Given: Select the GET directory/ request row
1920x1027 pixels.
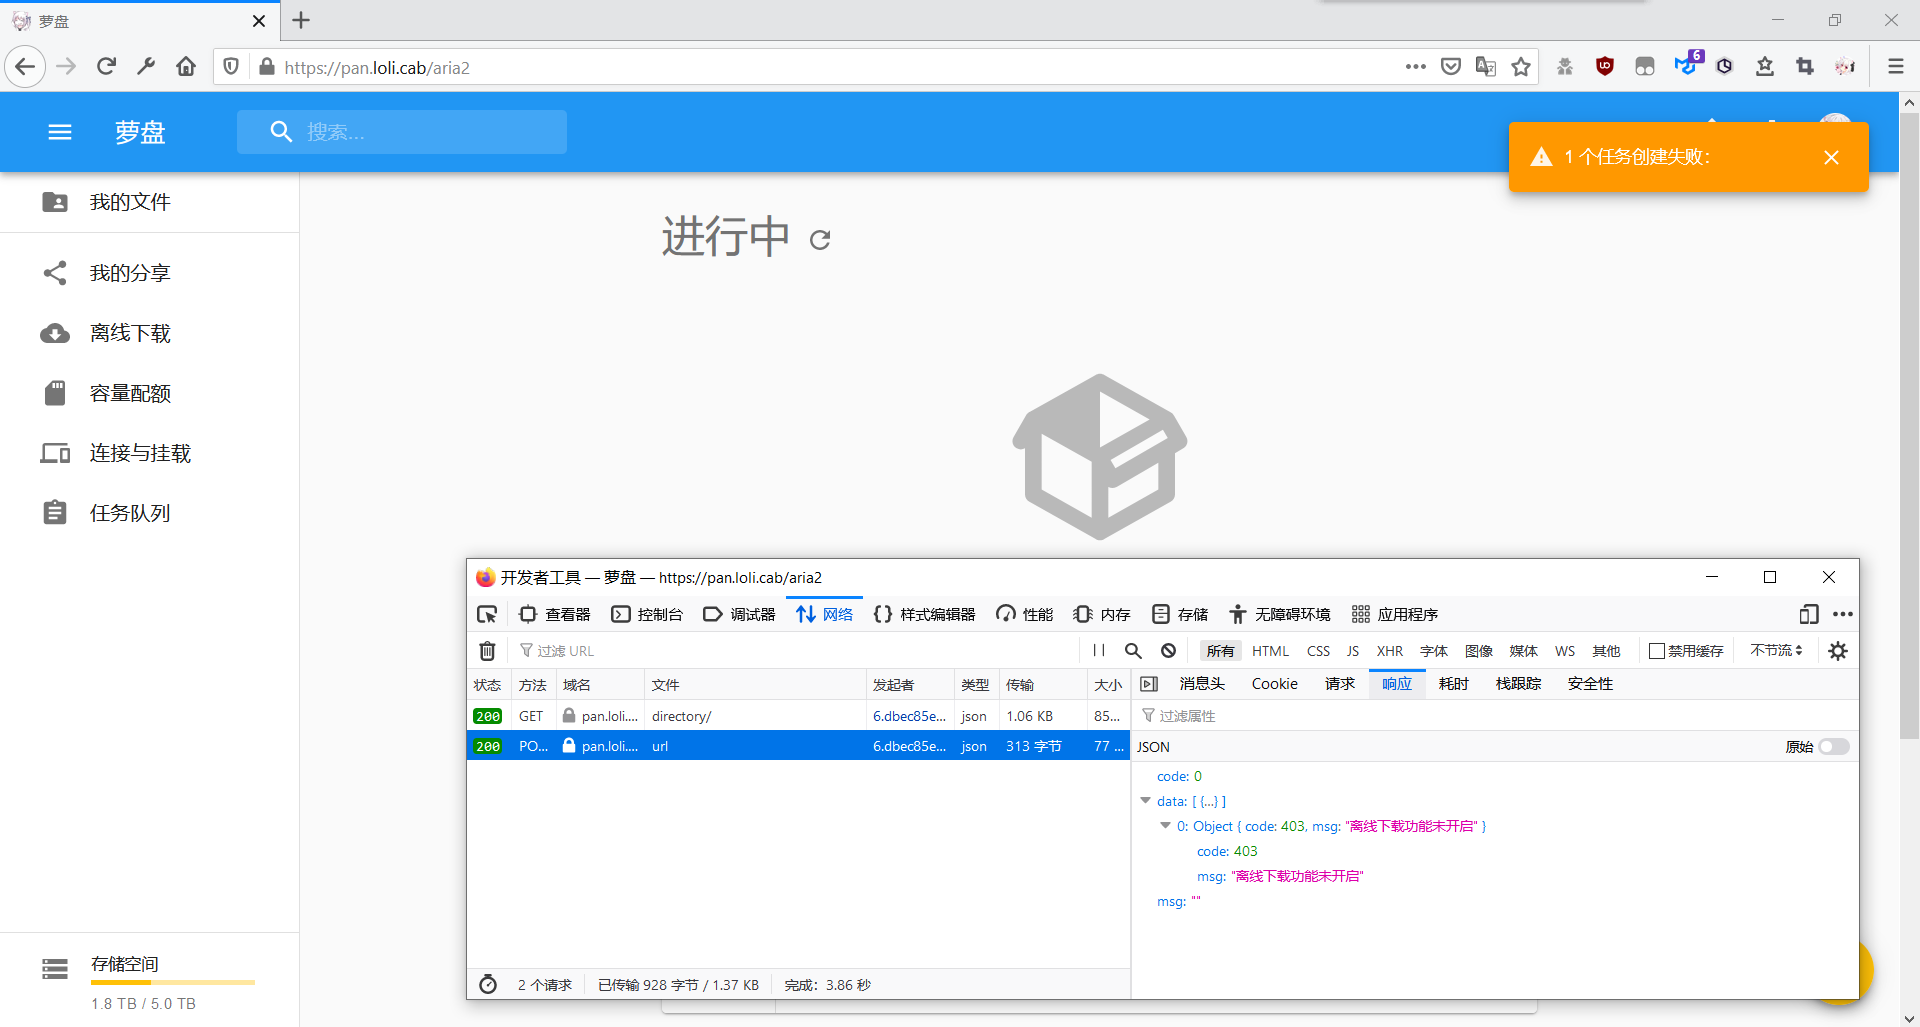Looking at the screenshot, I should [x=798, y=716].
